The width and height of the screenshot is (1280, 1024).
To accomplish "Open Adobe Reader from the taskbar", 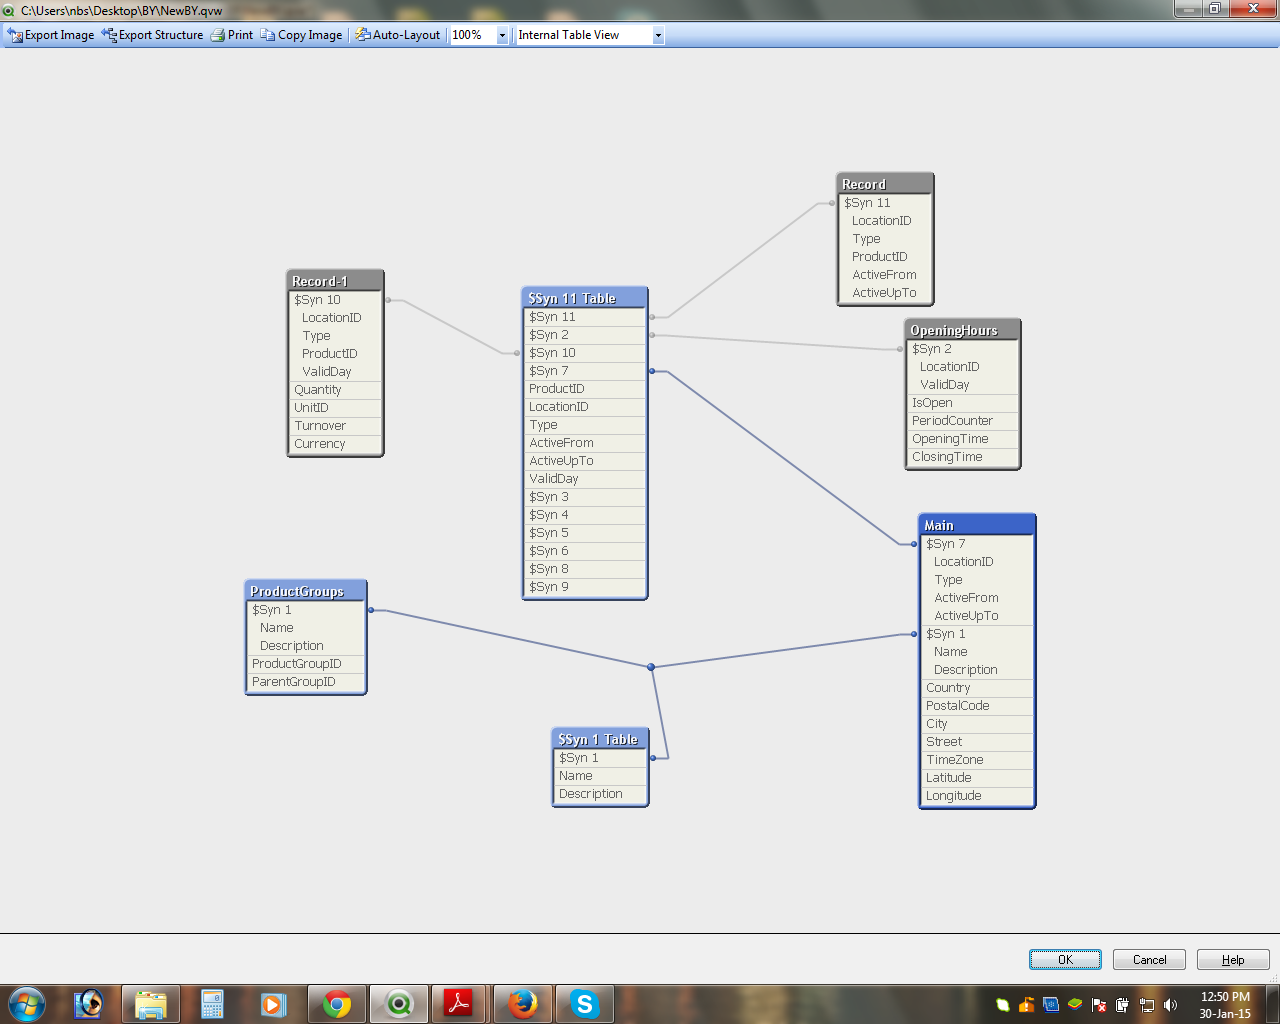I will [459, 1003].
